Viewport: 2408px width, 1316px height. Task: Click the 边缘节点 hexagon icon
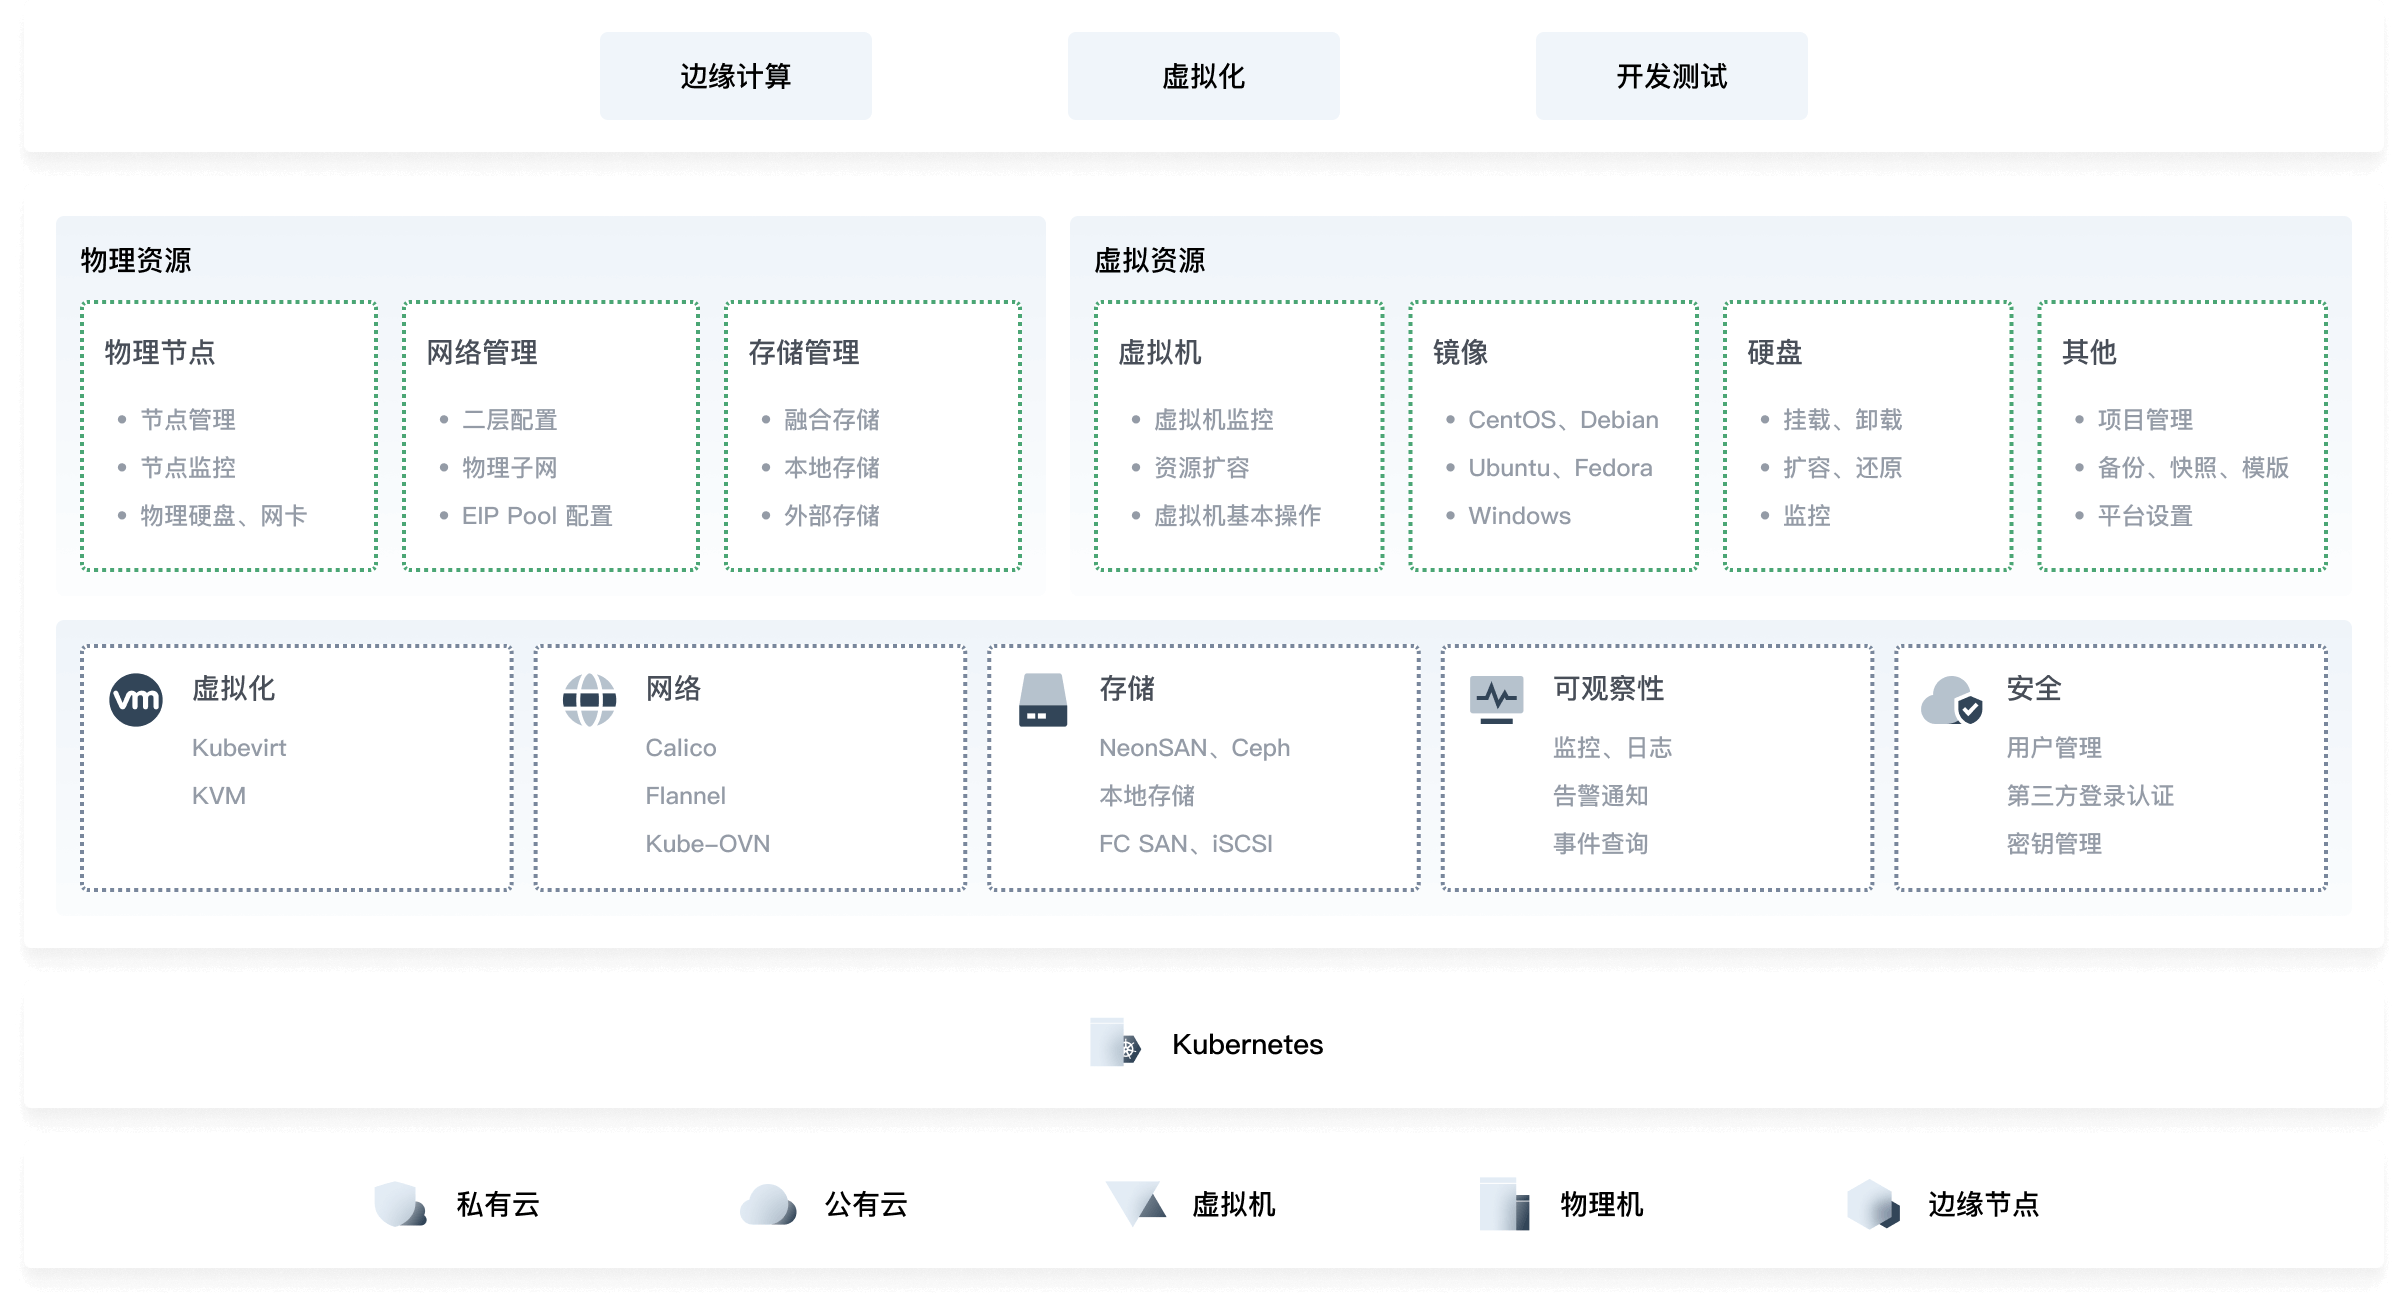pyautogui.click(x=1873, y=1203)
